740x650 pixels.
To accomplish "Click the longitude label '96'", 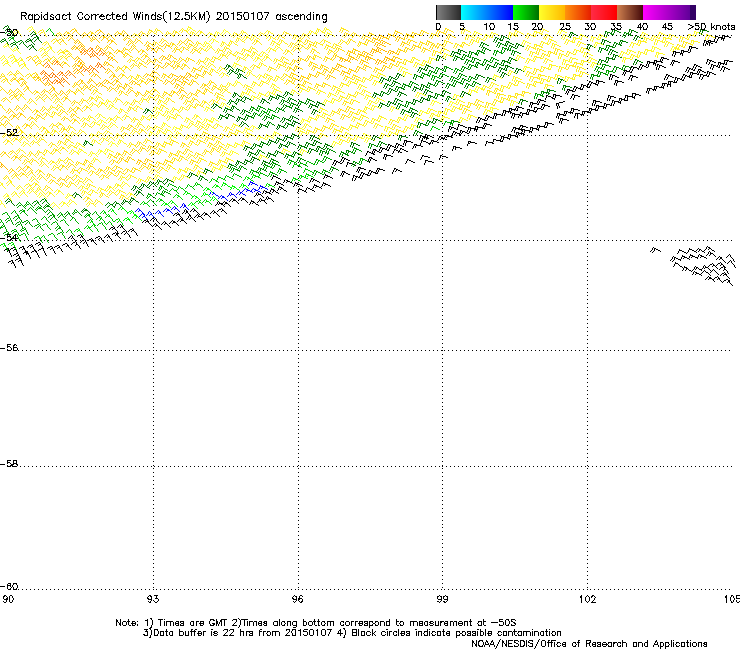I will coord(297,599).
